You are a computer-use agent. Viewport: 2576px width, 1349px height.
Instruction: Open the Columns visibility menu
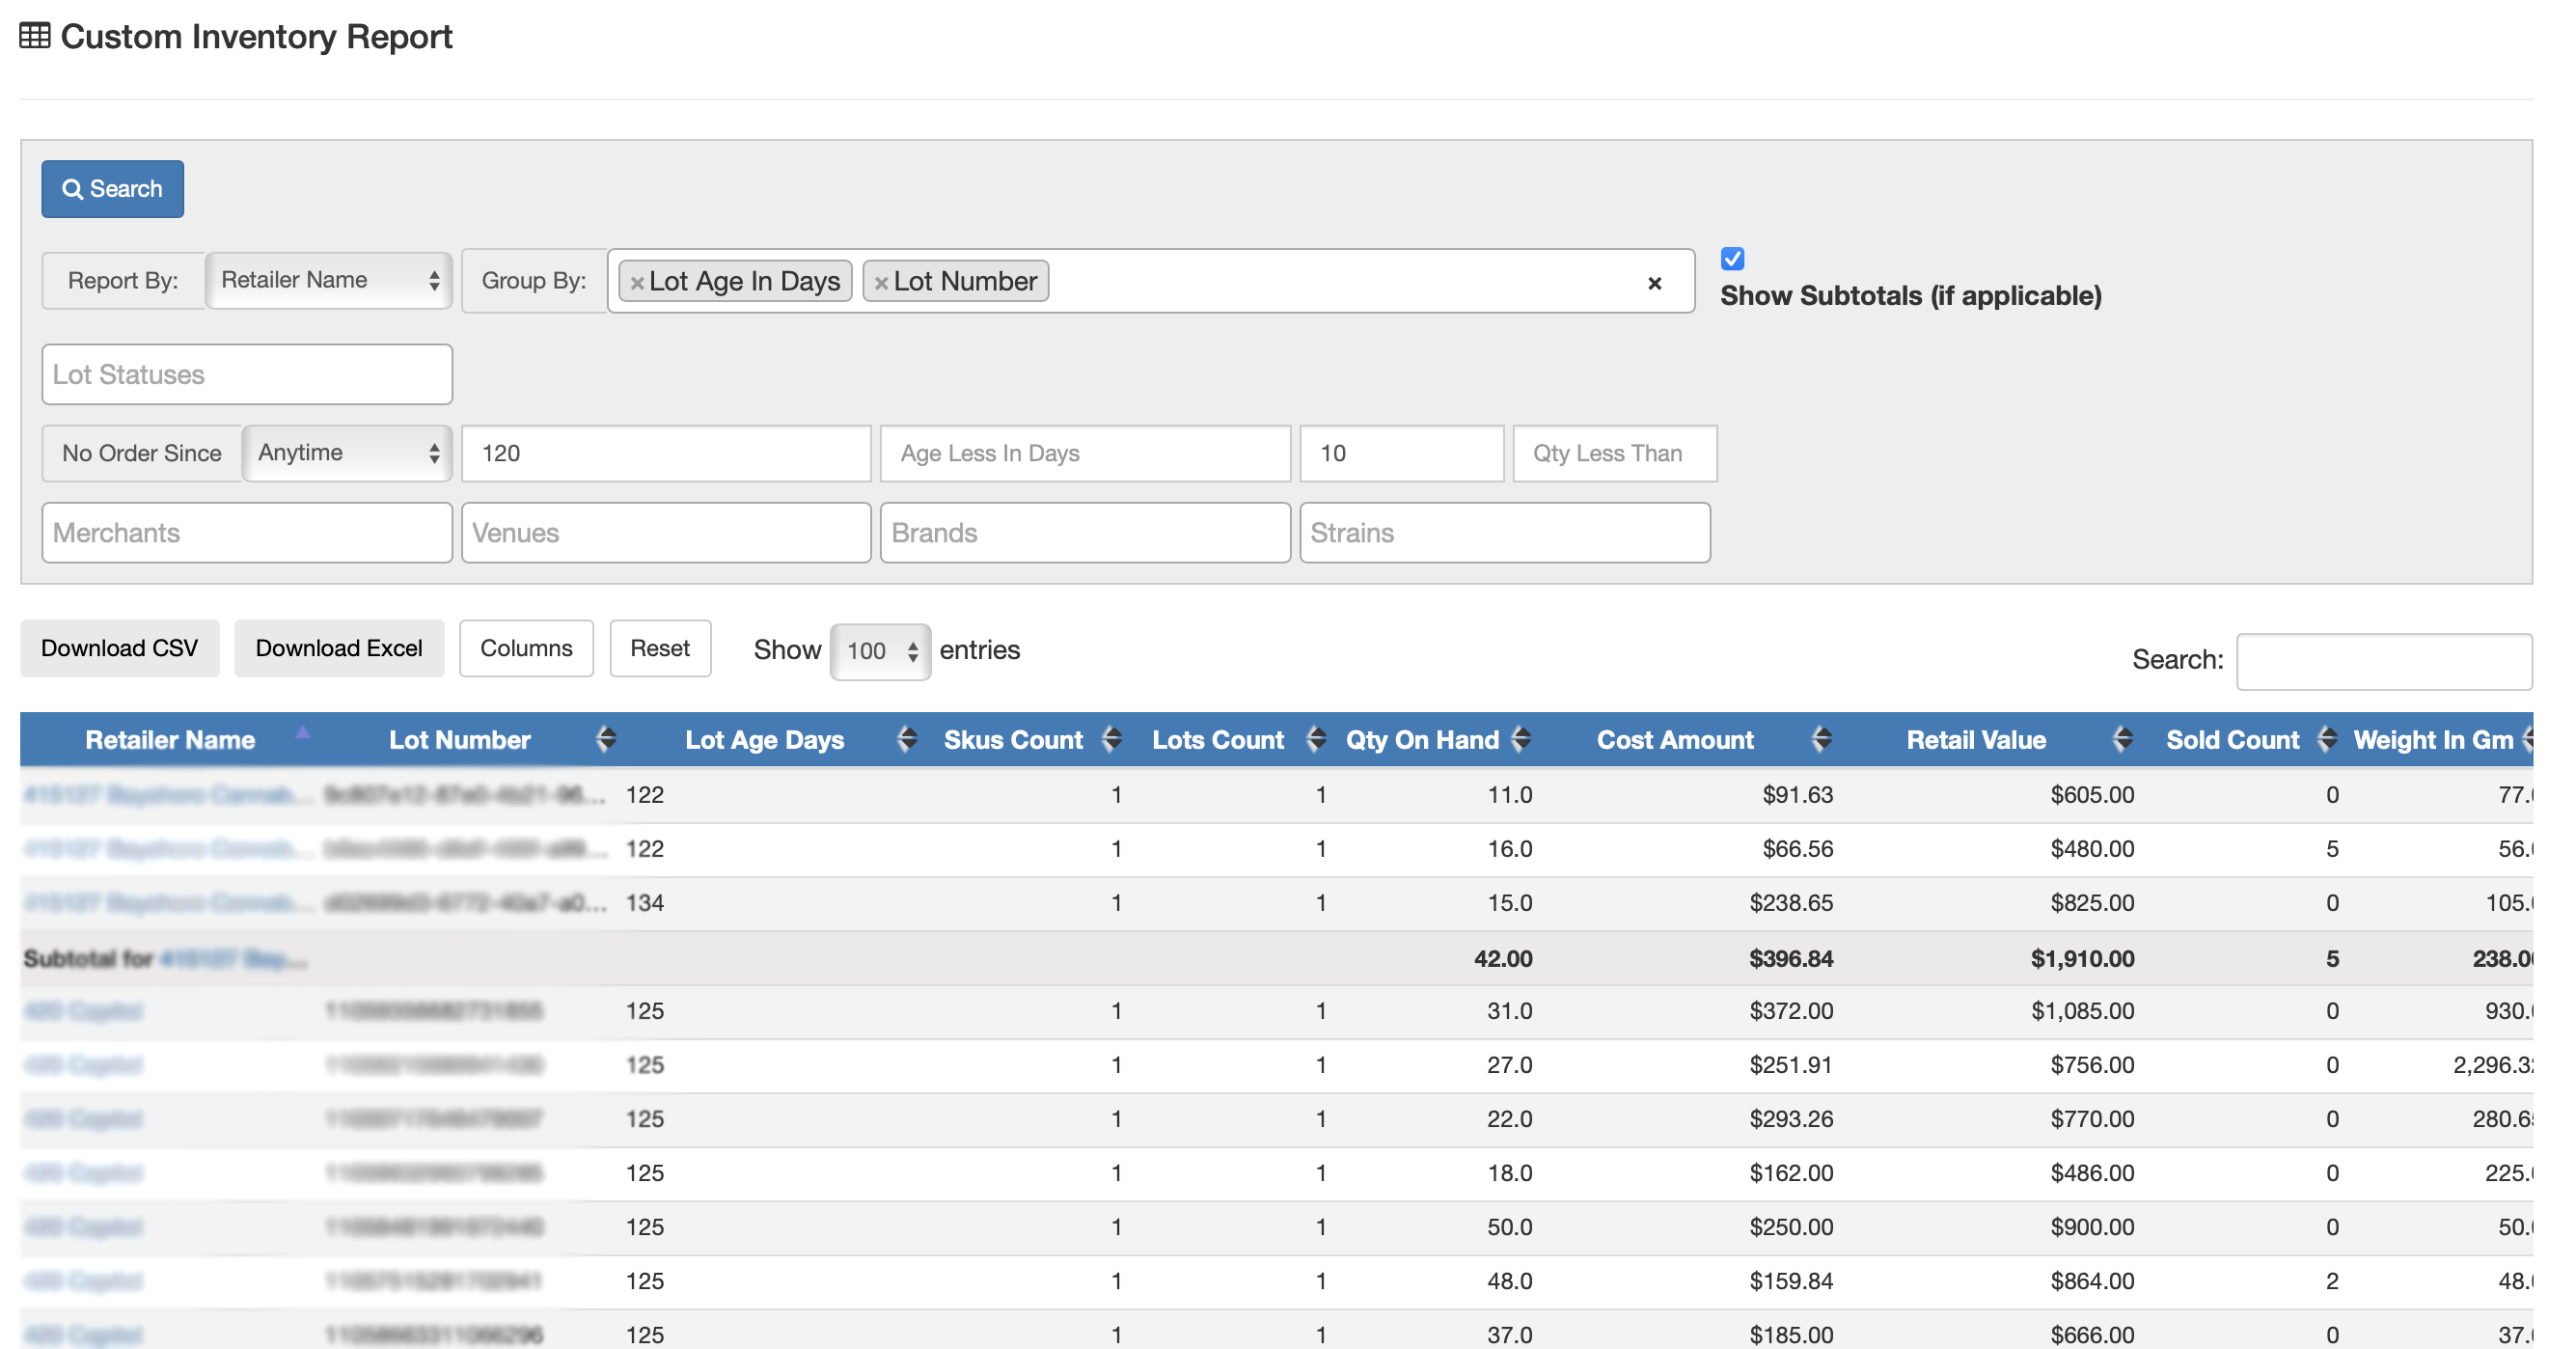pyautogui.click(x=526, y=648)
